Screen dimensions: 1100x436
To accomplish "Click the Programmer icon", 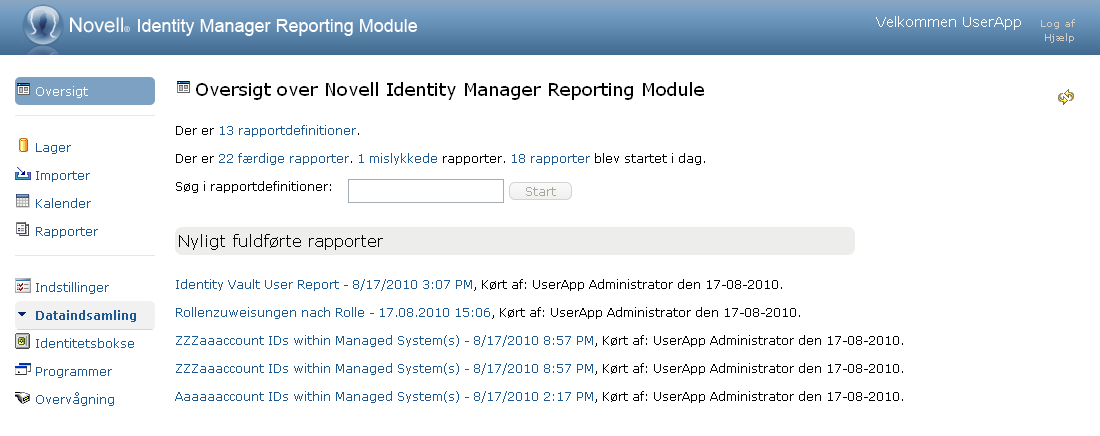I will click(x=24, y=370).
